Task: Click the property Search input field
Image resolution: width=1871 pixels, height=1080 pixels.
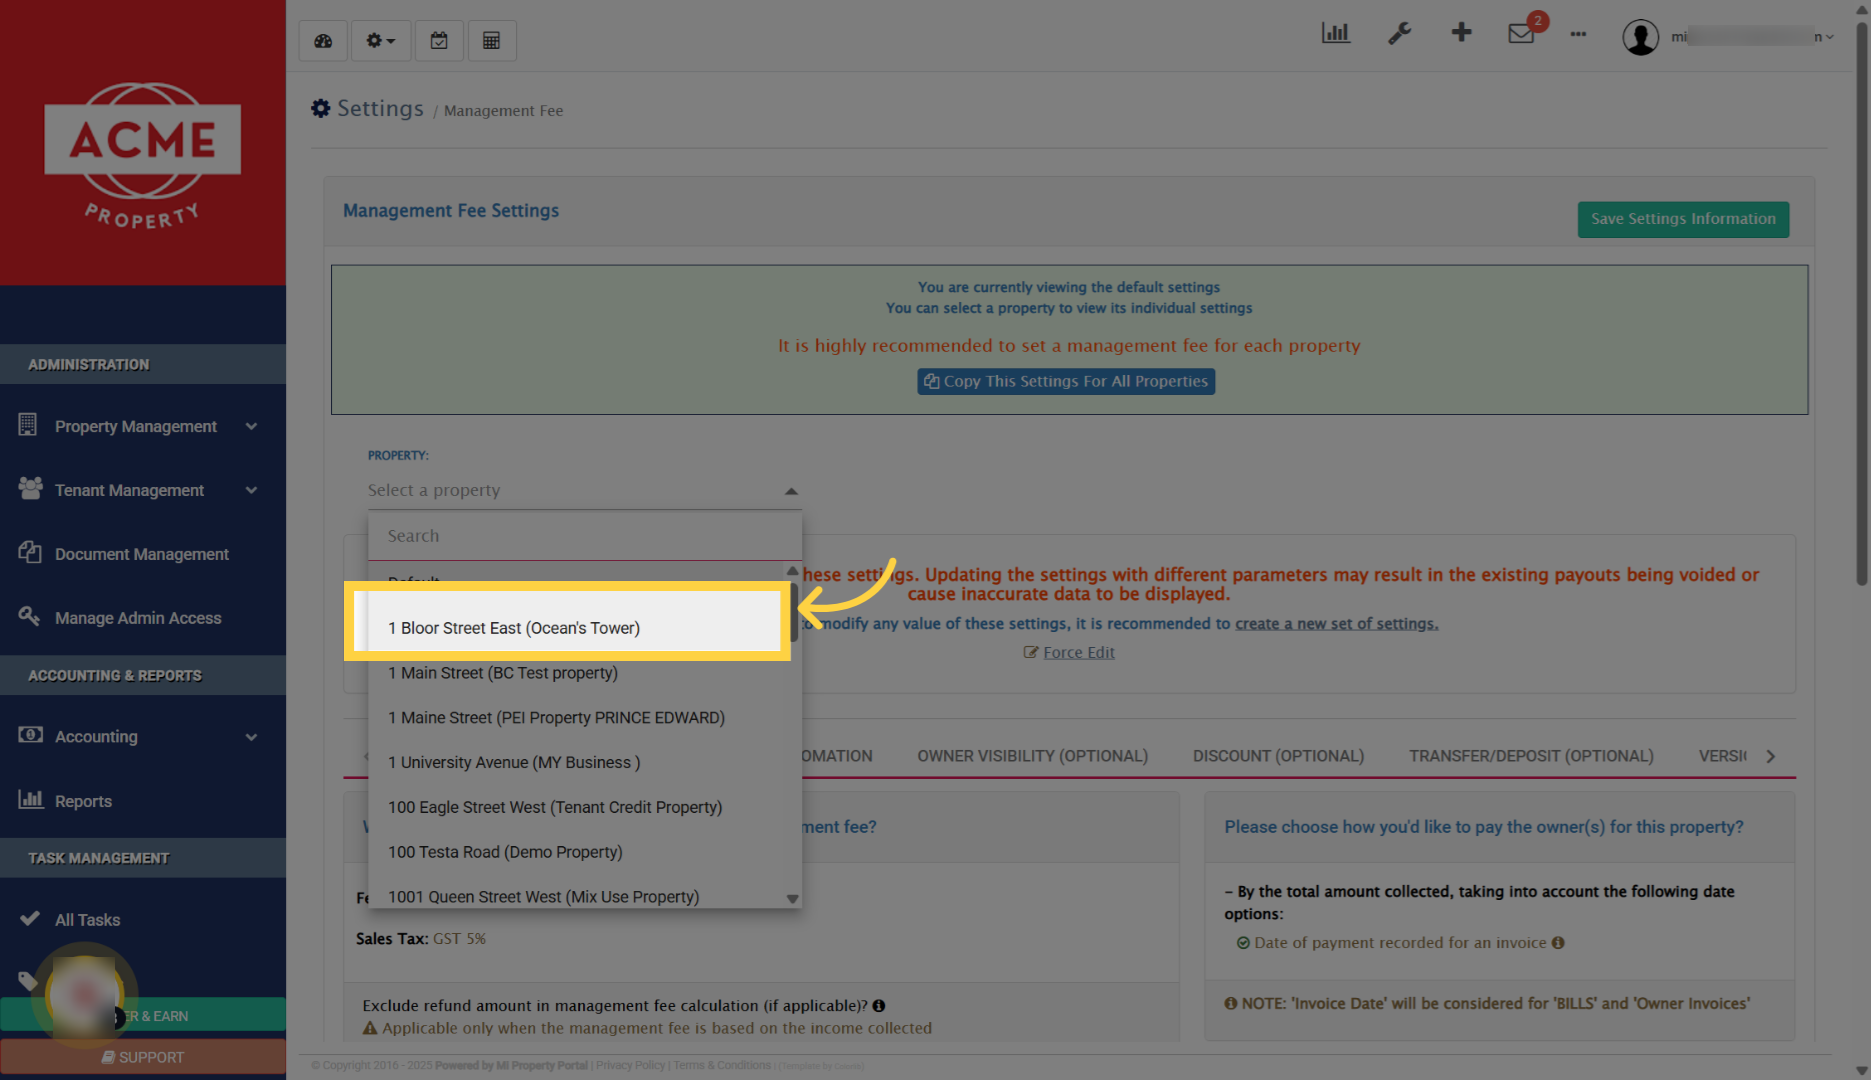Action: pos(584,536)
